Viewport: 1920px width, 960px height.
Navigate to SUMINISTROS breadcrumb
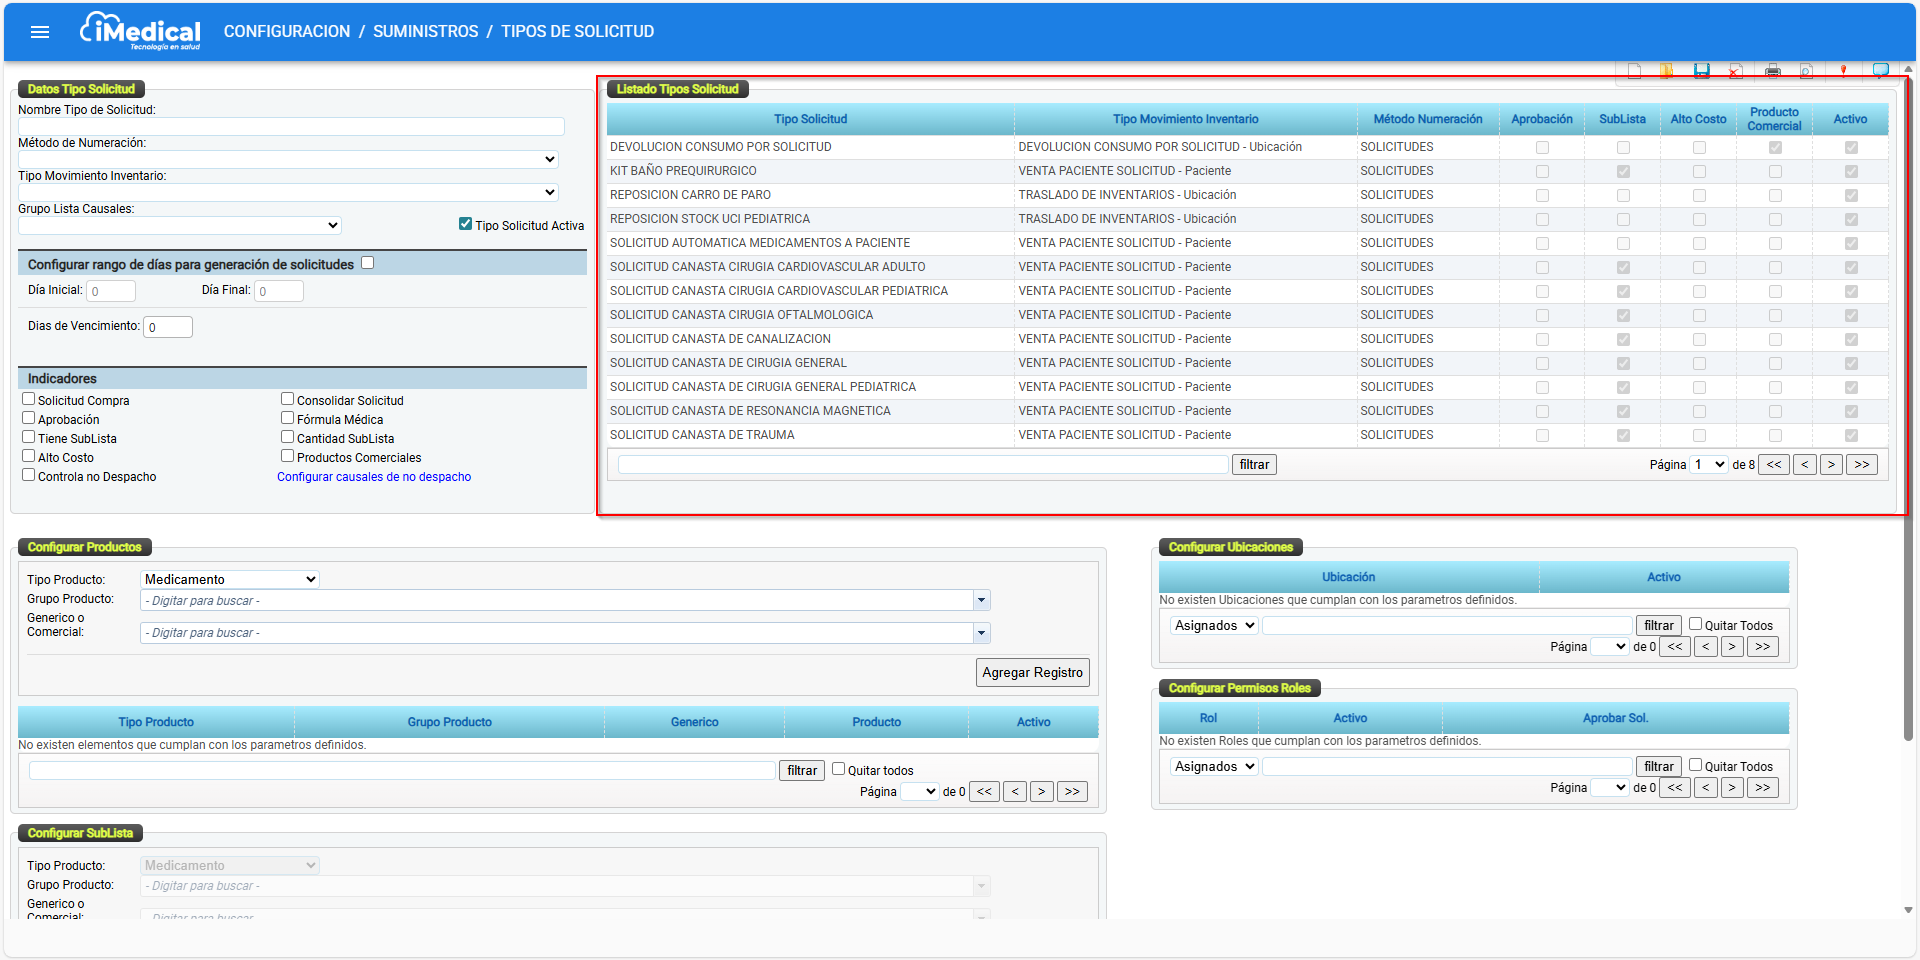[x=426, y=32]
